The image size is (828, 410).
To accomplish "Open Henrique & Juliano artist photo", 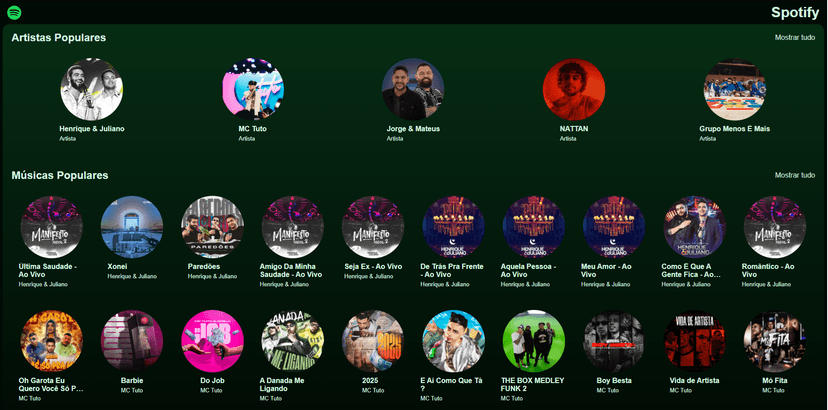I will [x=92, y=89].
